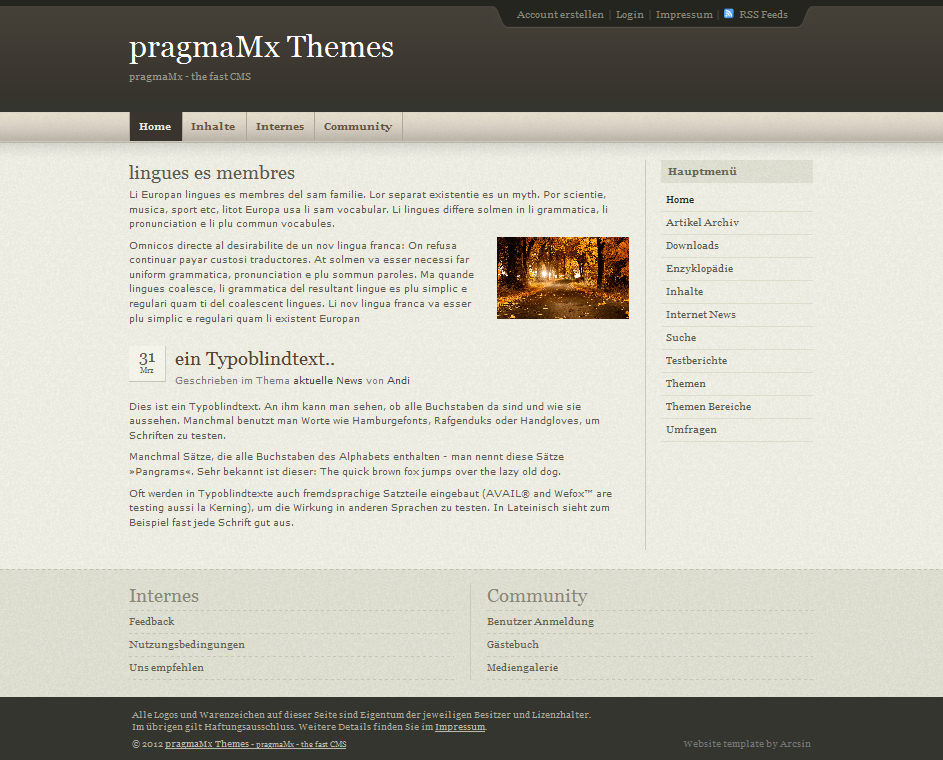Open the RSS Feeds link

click(763, 14)
